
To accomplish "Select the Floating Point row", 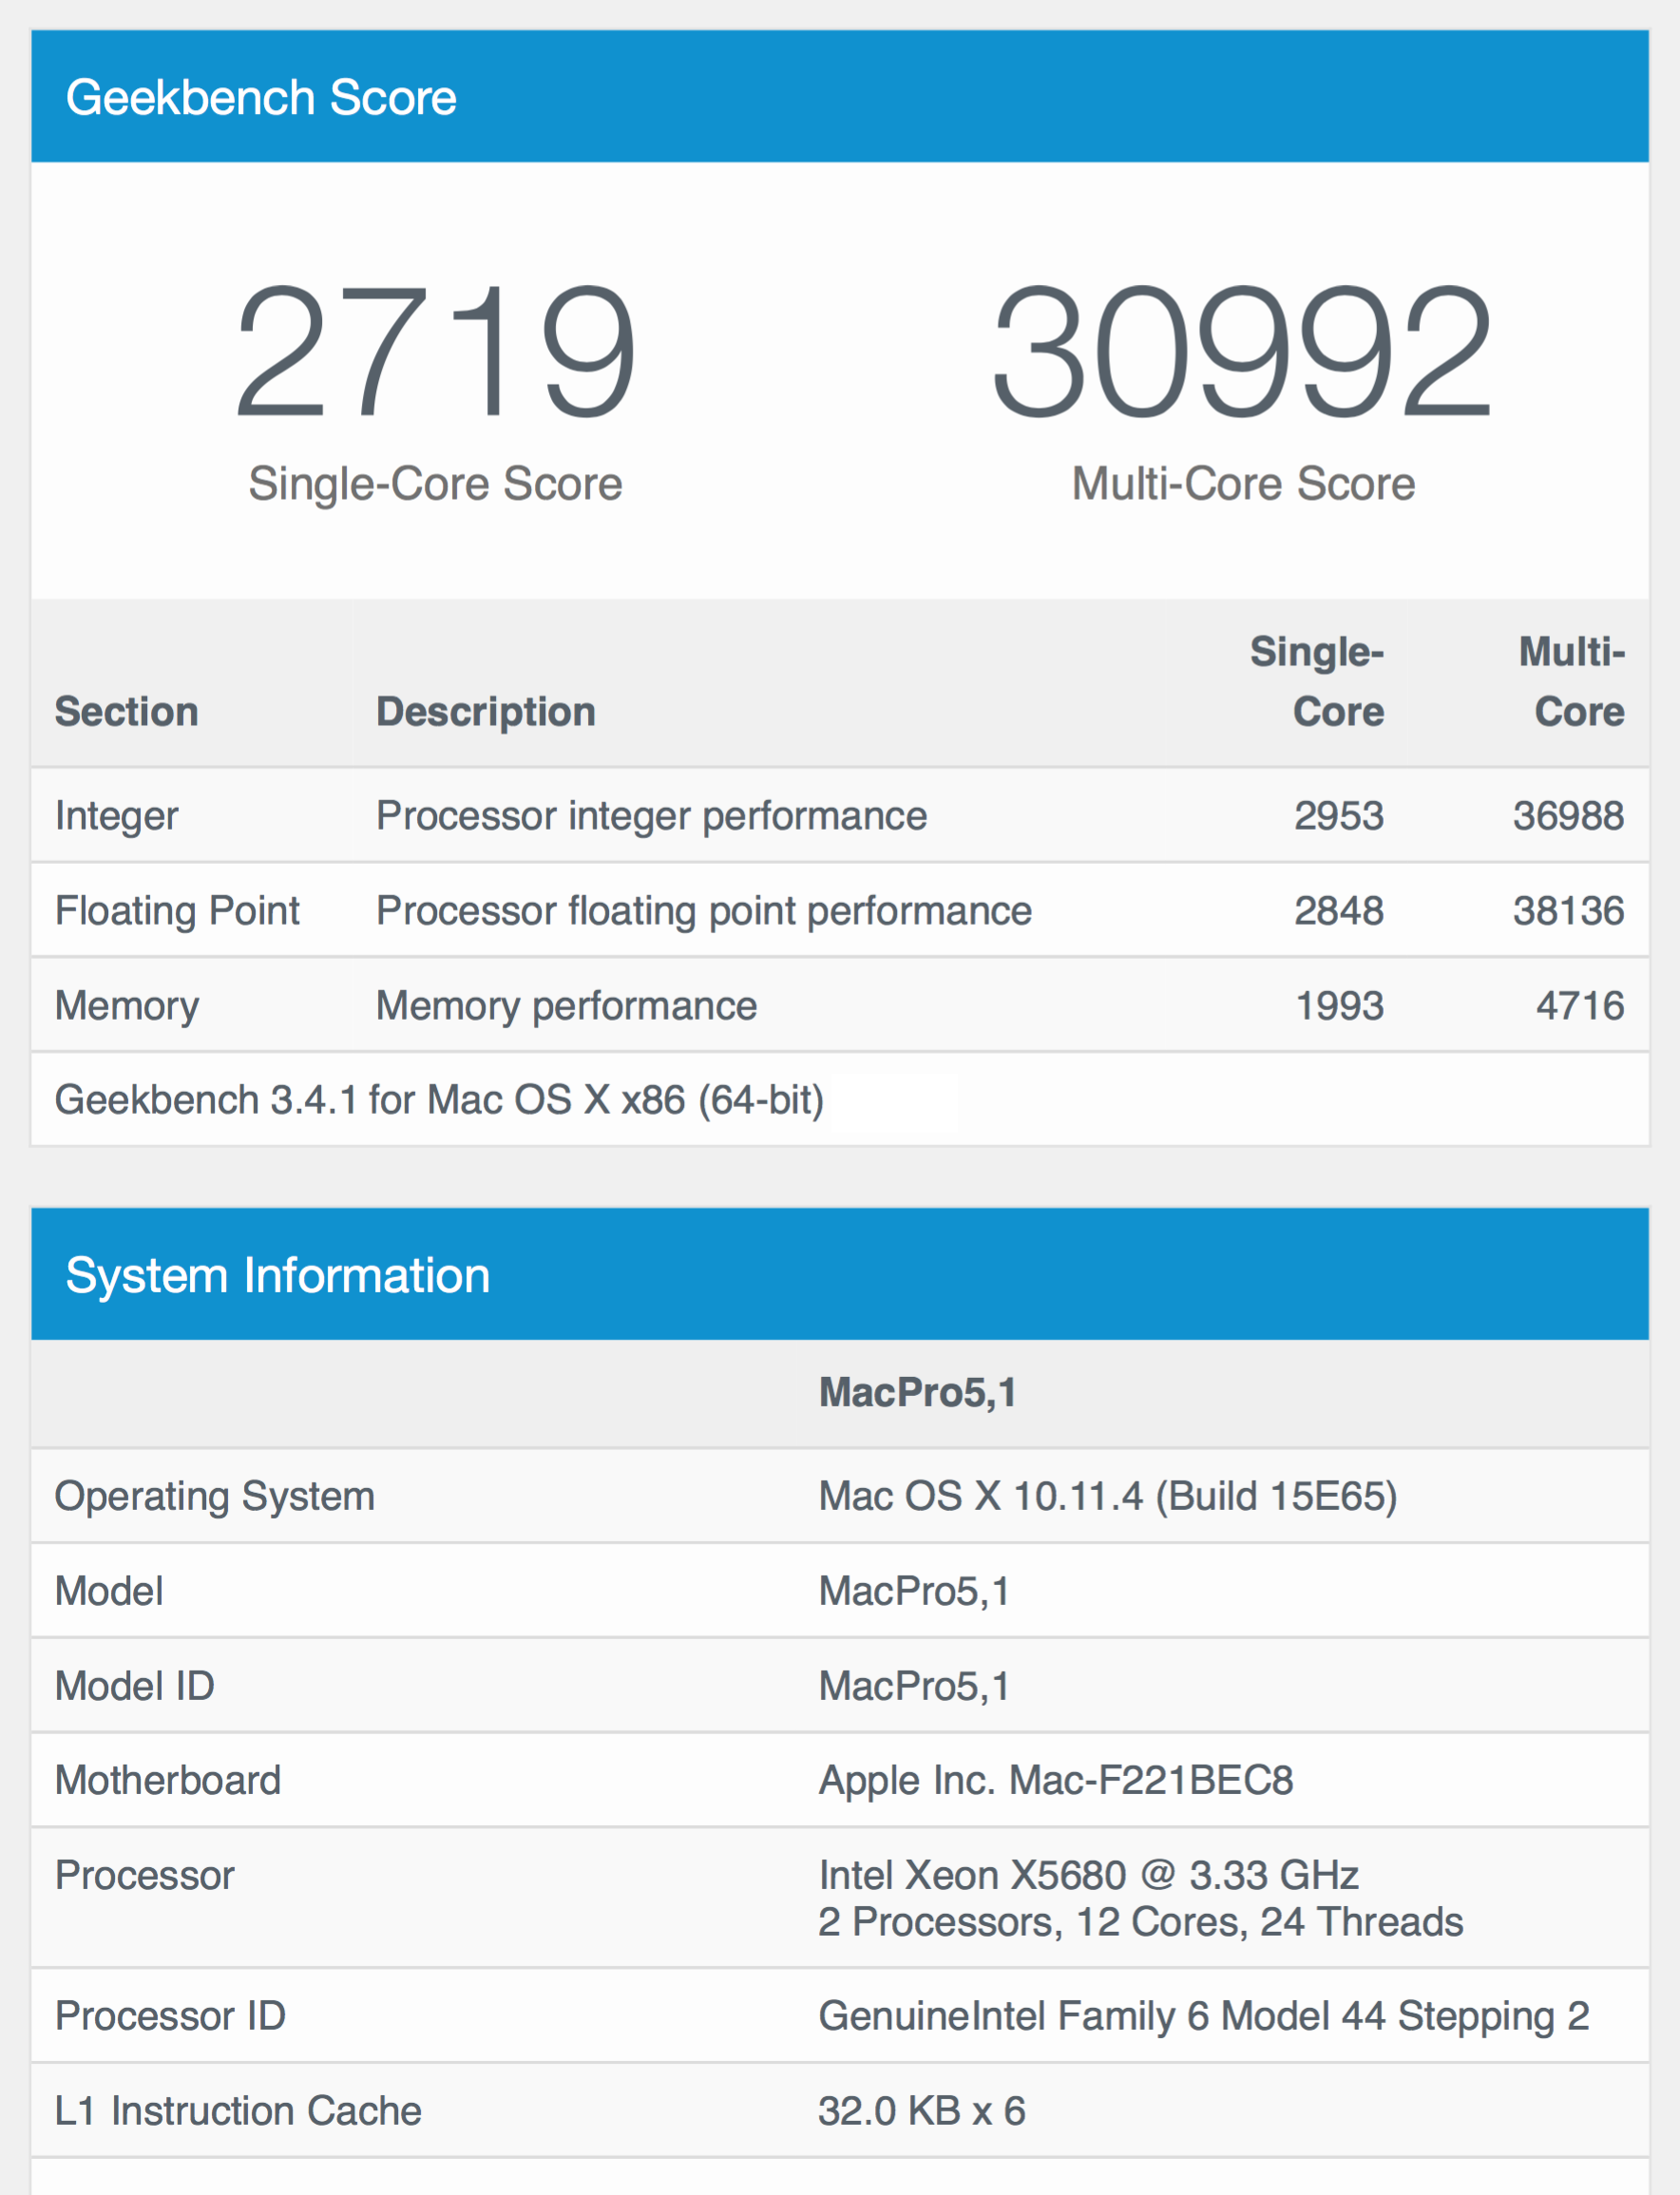I will point(840,910).
